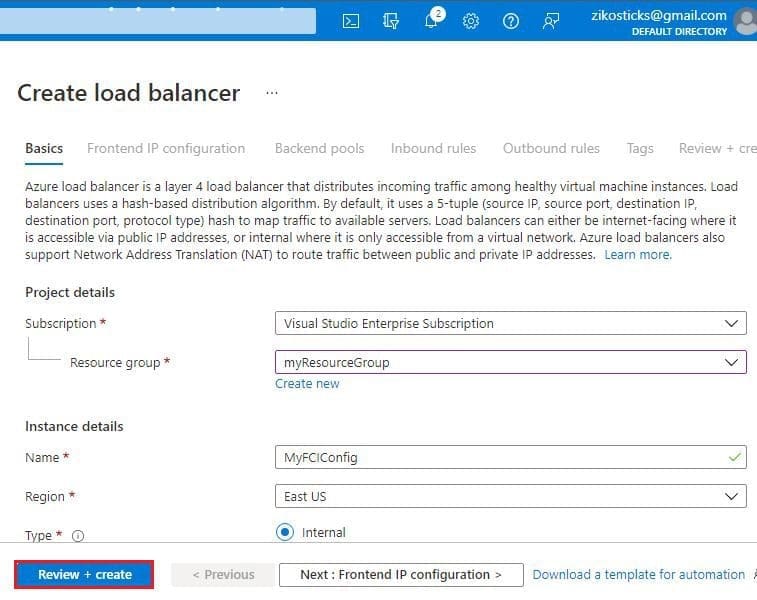757x600 pixels.
Task: Click Next : Frontend IP configuration button
Action: [401, 574]
